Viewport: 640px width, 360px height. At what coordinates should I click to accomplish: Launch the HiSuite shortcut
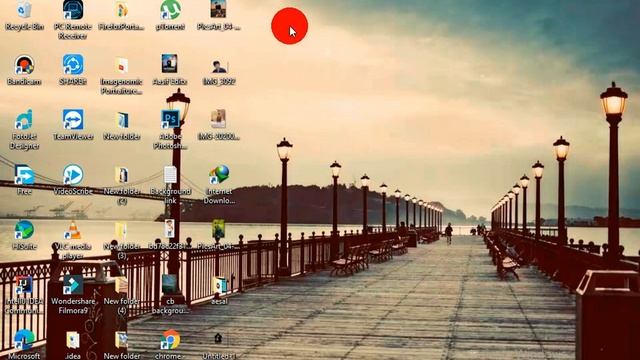[24, 230]
